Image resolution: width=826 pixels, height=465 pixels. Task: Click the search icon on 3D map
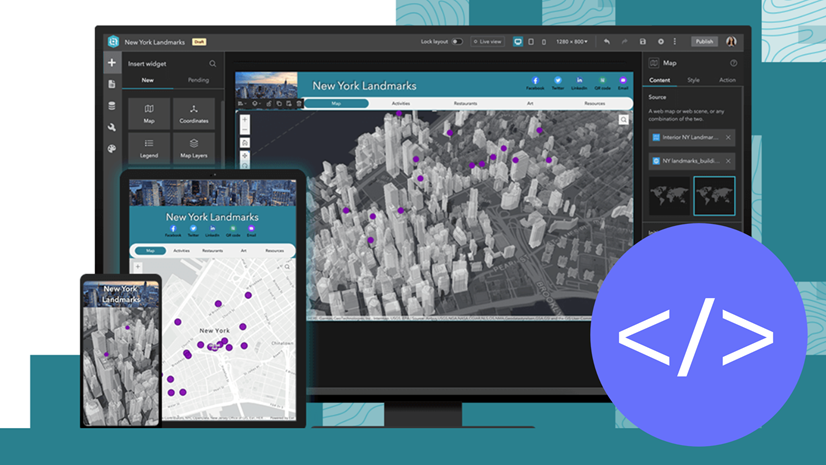[x=623, y=120]
